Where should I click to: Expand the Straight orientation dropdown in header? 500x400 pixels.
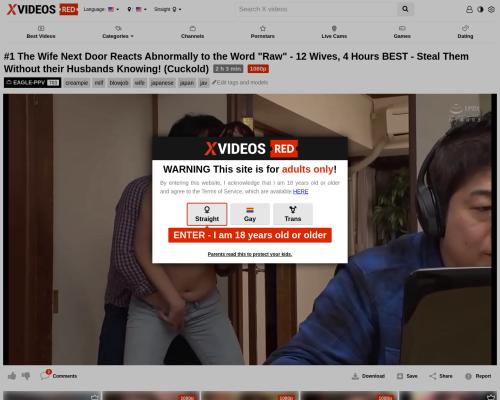167,9
